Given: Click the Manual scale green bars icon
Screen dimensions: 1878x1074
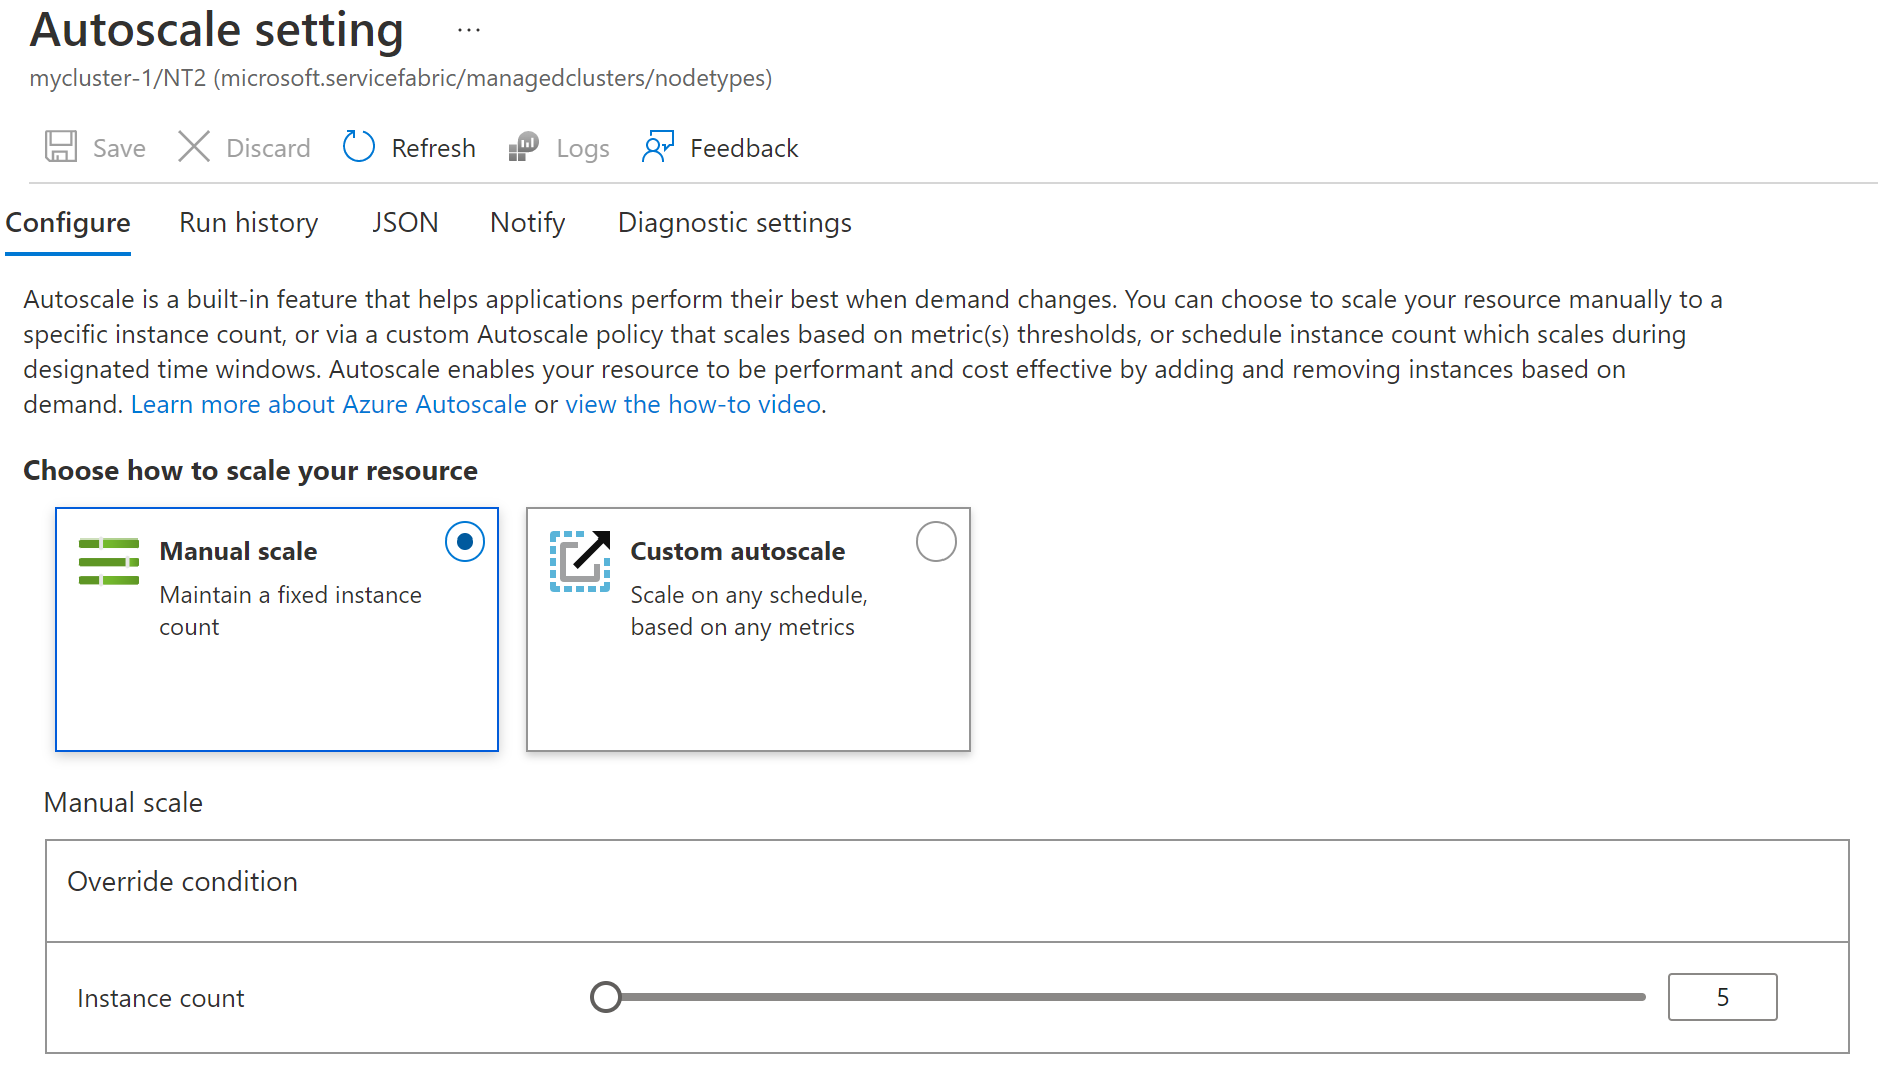Looking at the screenshot, I should point(108,561).
